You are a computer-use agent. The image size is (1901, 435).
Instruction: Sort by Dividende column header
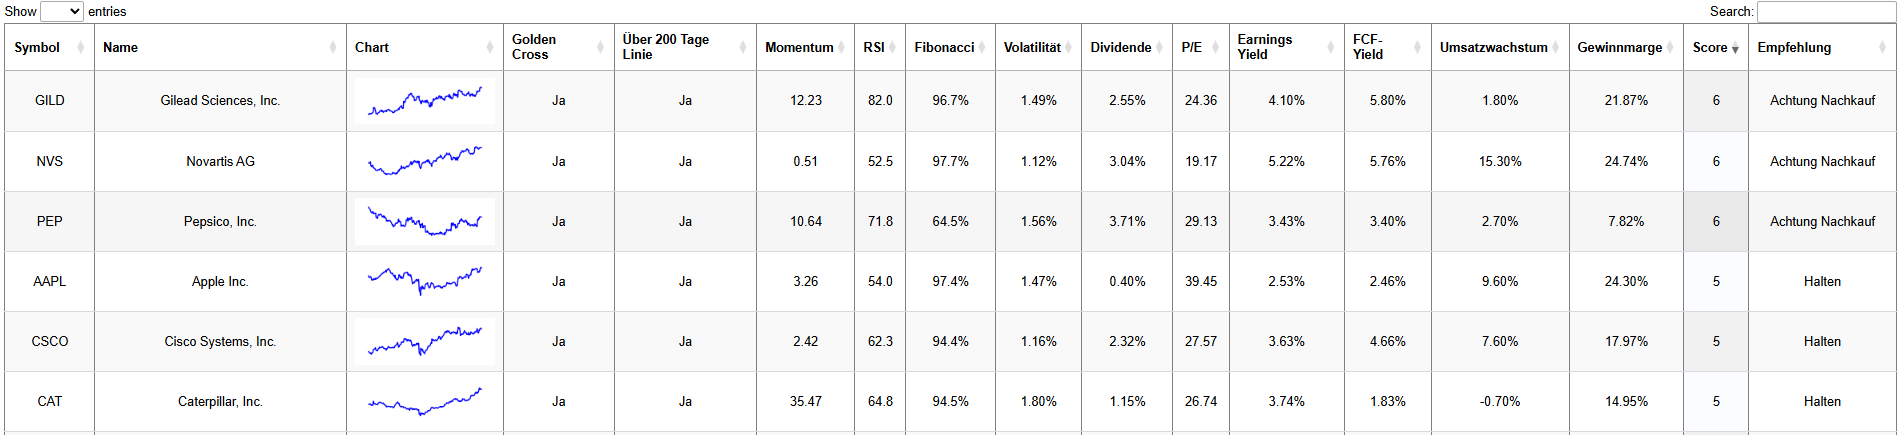click(1120, 47)
